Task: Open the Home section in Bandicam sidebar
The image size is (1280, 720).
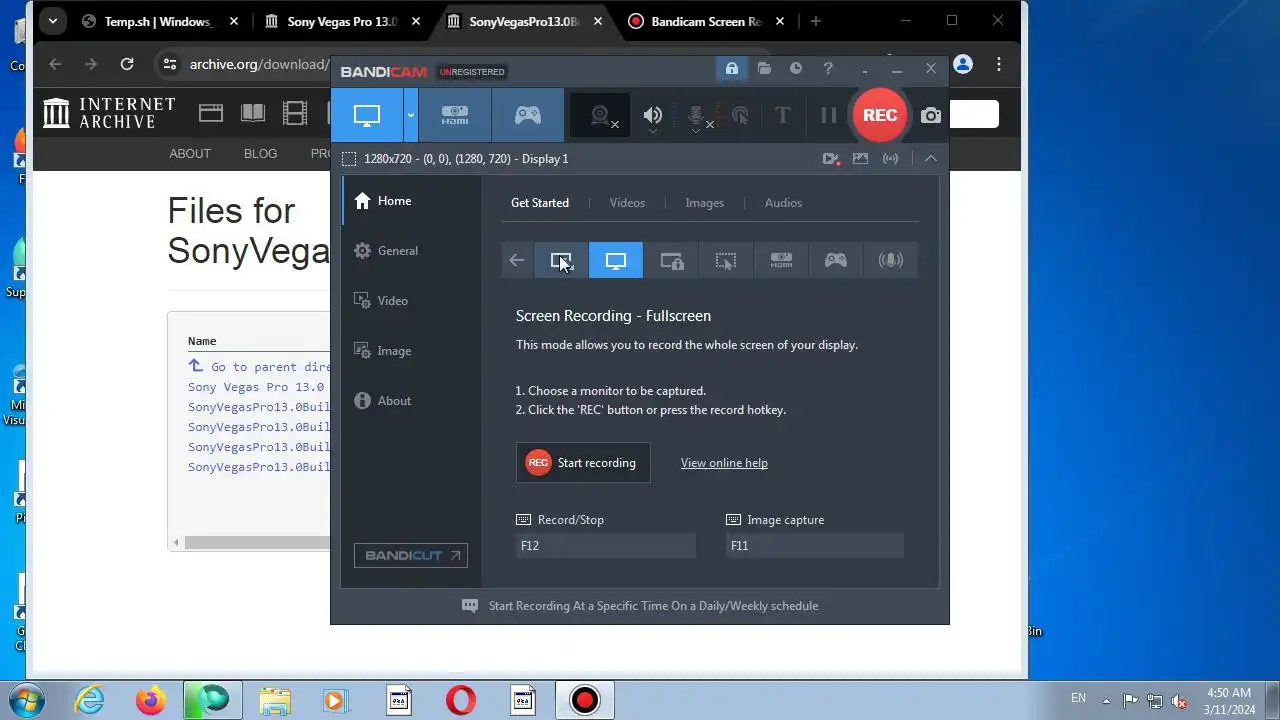Action: [412, 201]
